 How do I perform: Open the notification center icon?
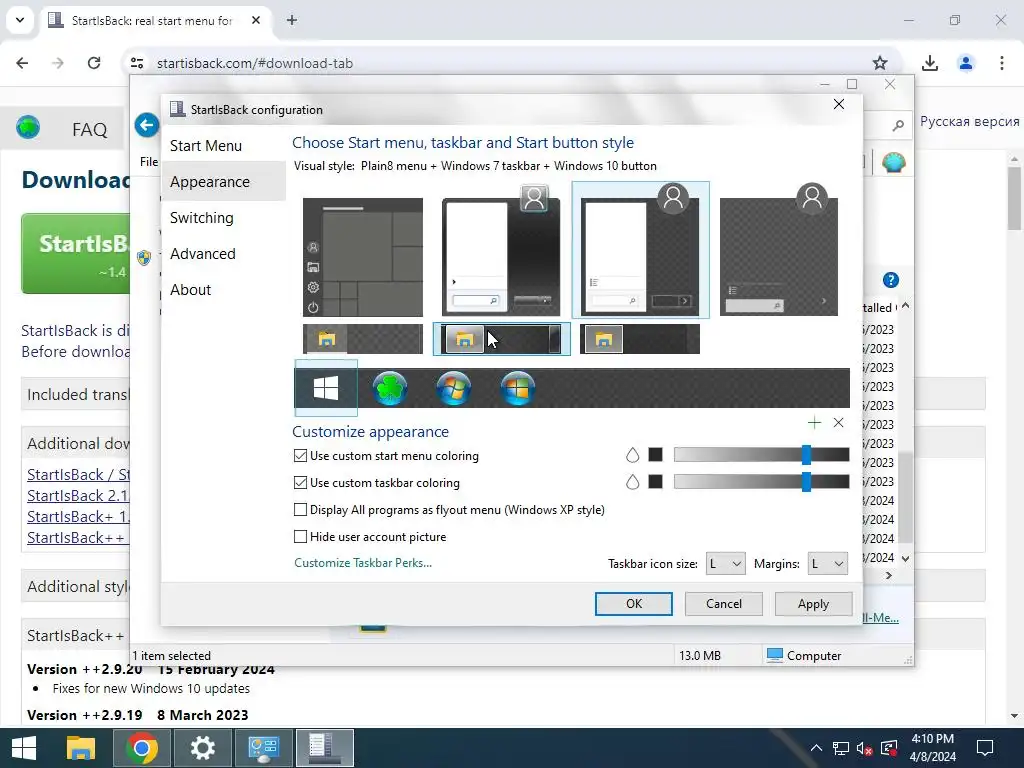coord(985,748)
